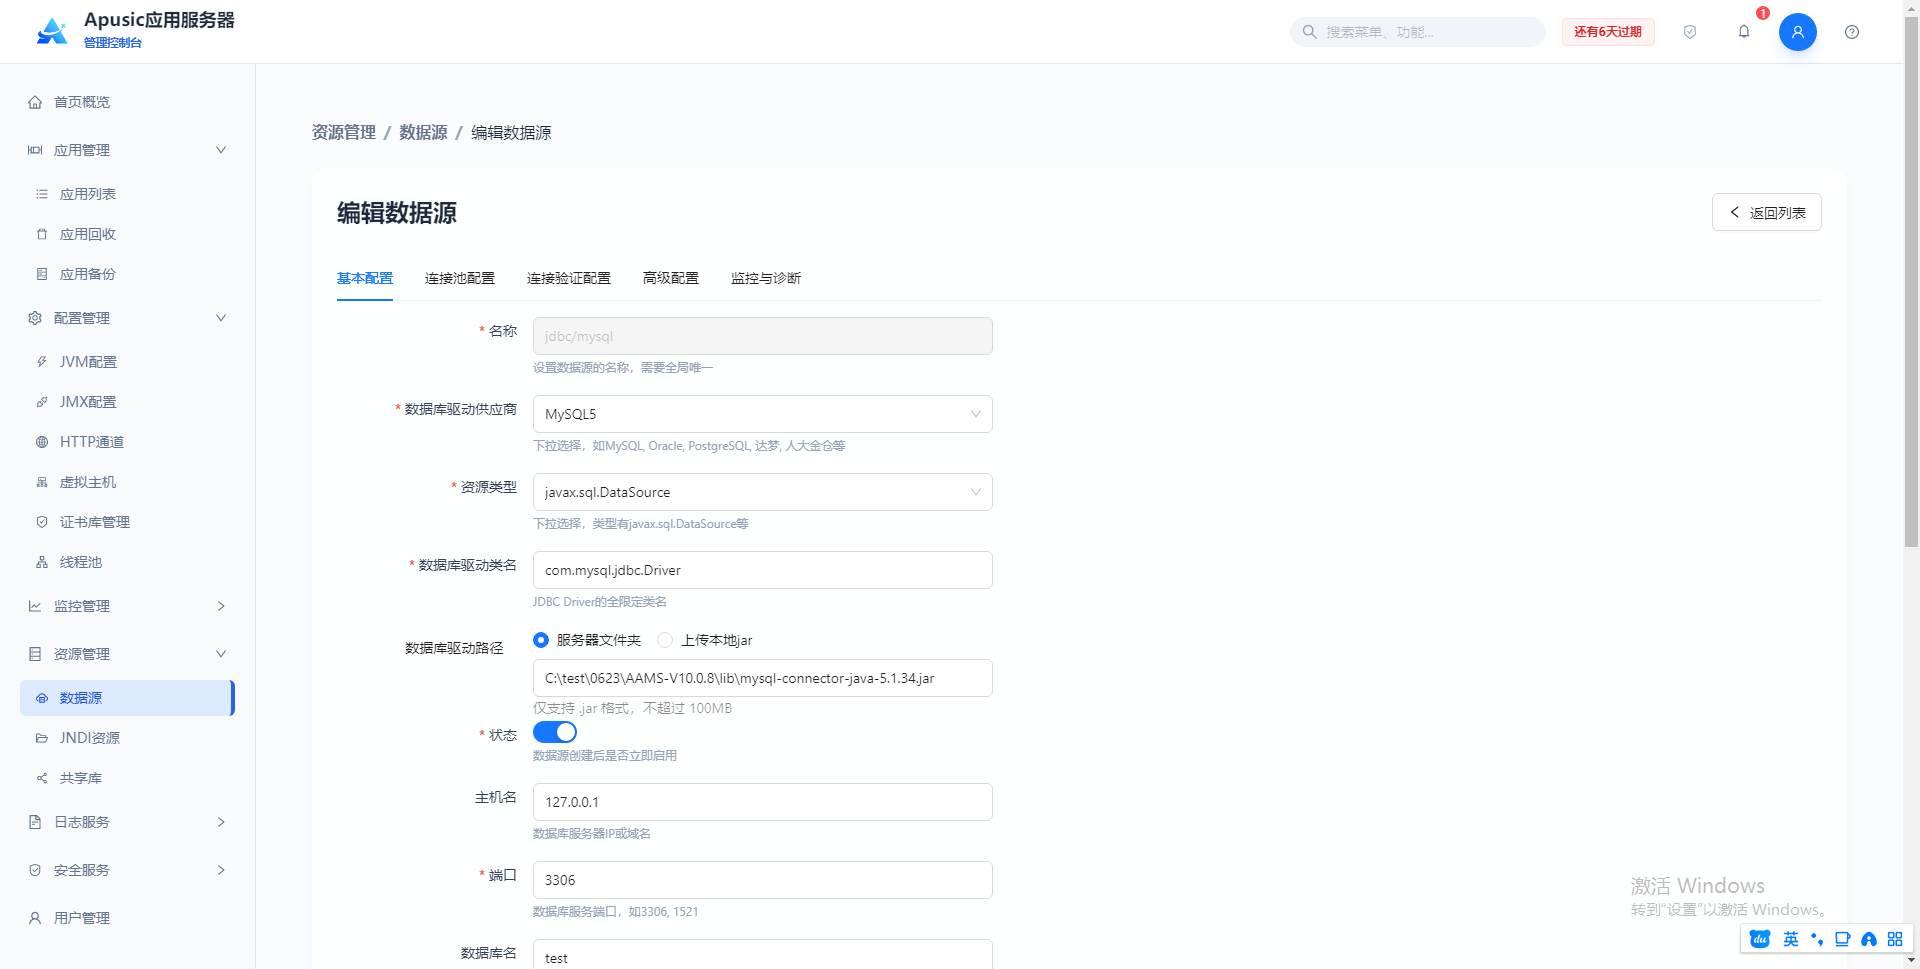Switch to 高级配置 tab
Image resolution: width=1920 pixels, height=969 pixels.
pos(671,278)
